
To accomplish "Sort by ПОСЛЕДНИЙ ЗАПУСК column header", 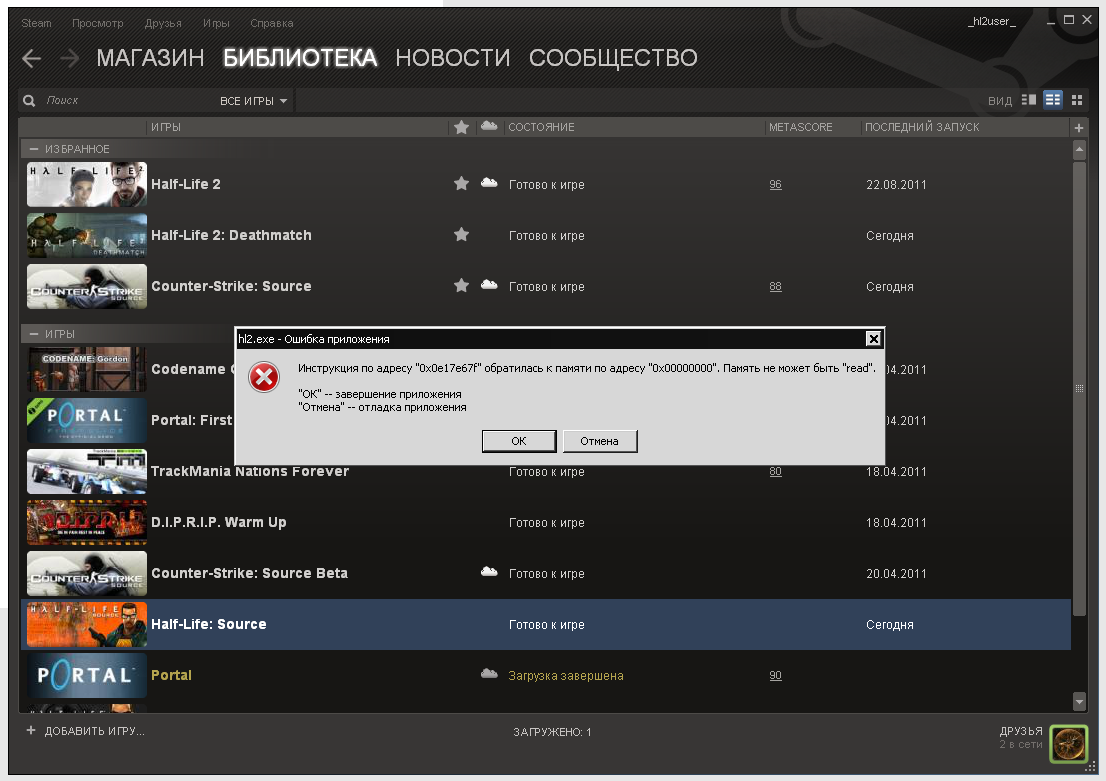I will 922,127.
